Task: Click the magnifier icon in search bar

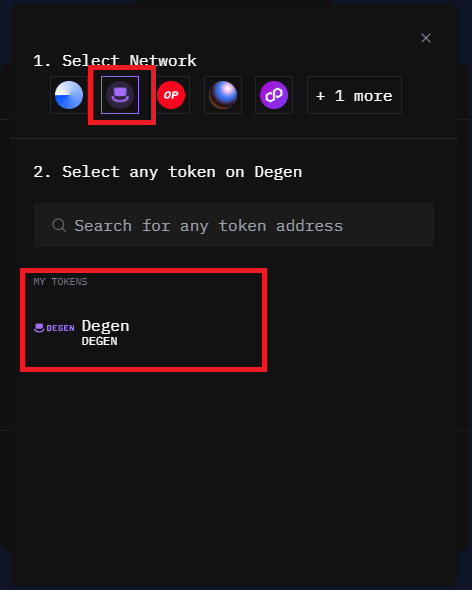Action: 59,225
